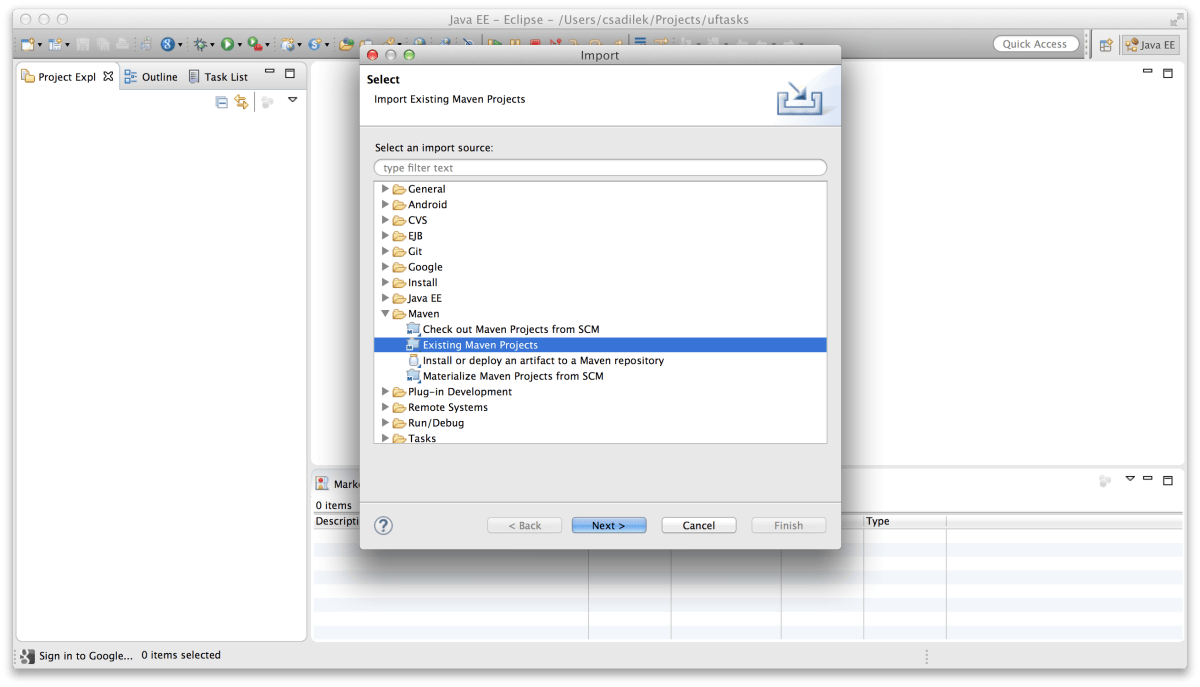This screenshot has width=1200, height=687.
Task: Click the open folder toolbar icon
Action: coord(346,44)
